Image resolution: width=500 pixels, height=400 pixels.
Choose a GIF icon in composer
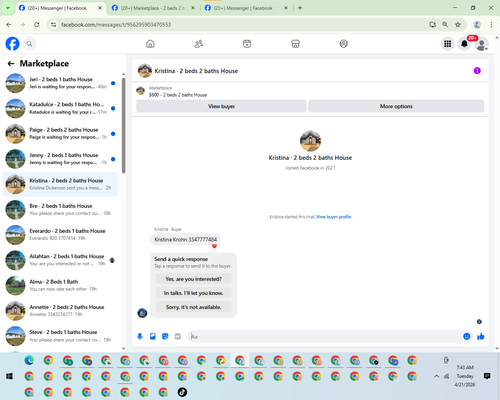178,336
